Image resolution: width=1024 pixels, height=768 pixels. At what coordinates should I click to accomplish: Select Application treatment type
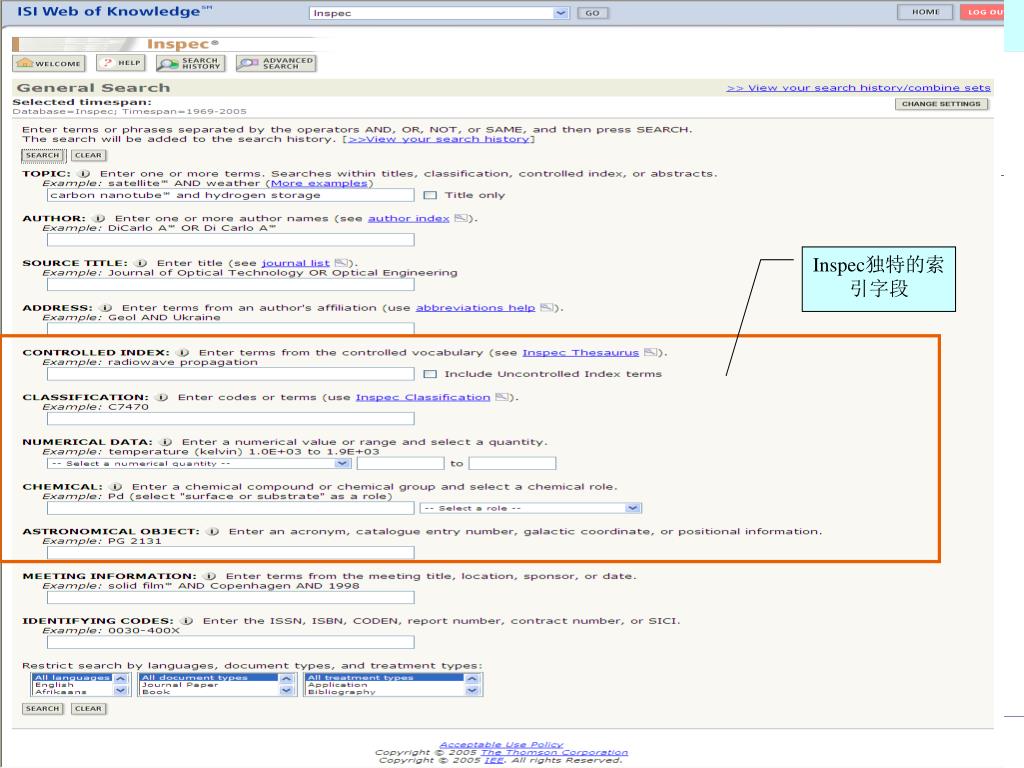point(338,685)
